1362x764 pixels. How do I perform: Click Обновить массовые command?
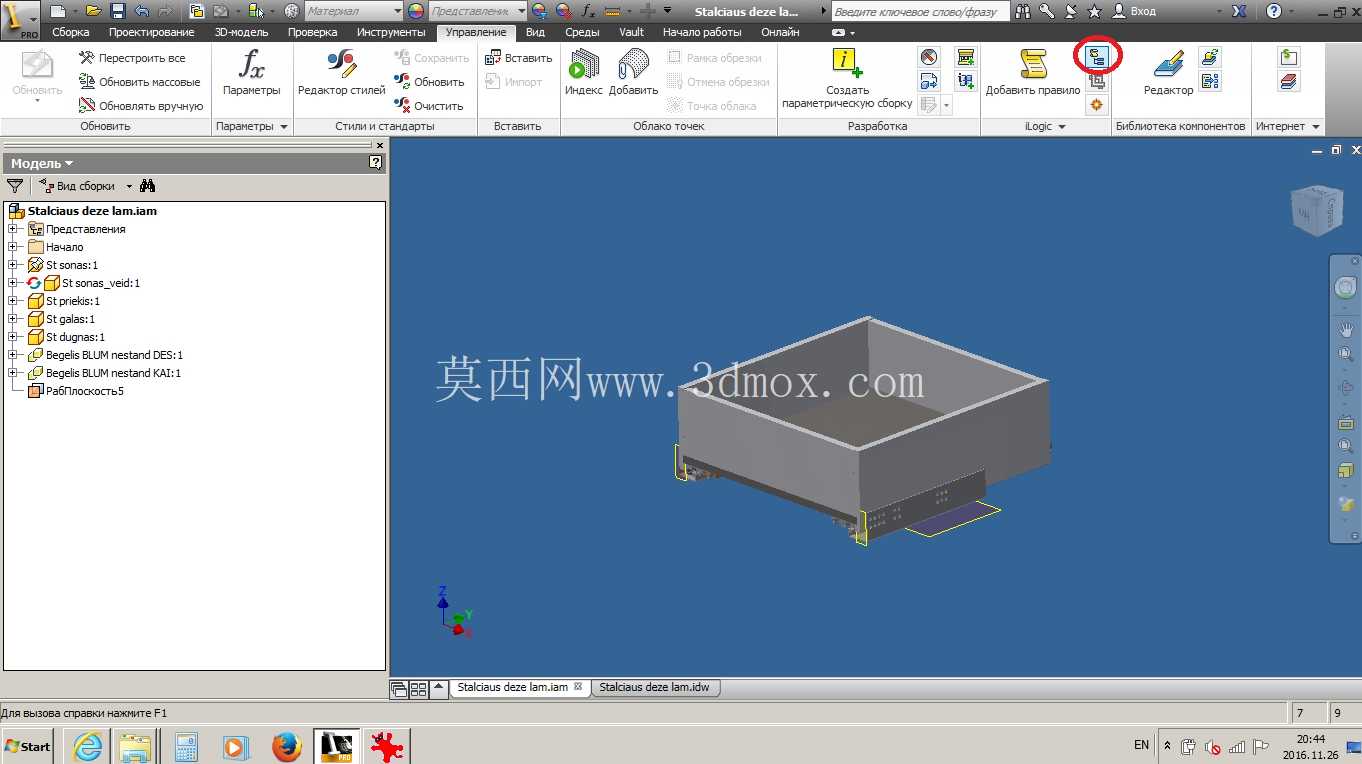[x=140, y=82]
